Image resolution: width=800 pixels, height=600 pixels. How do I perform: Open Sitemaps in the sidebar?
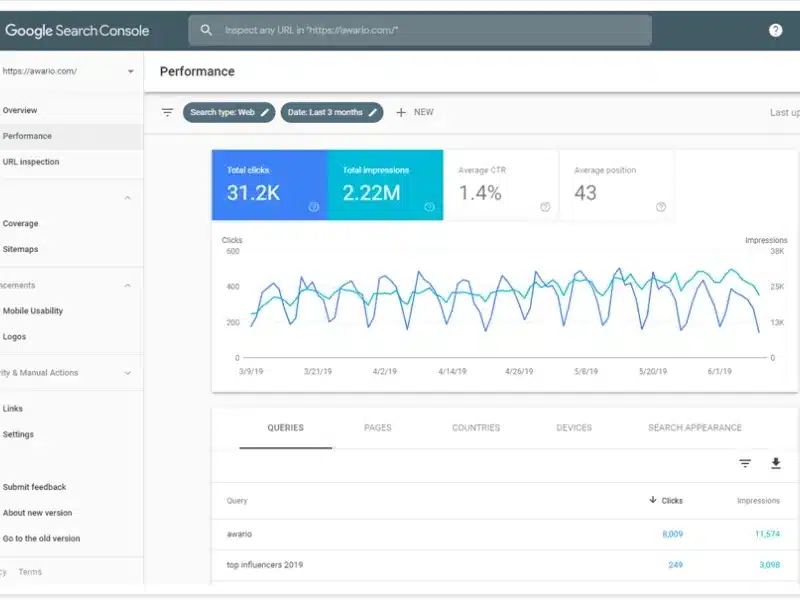coord(20,249)
